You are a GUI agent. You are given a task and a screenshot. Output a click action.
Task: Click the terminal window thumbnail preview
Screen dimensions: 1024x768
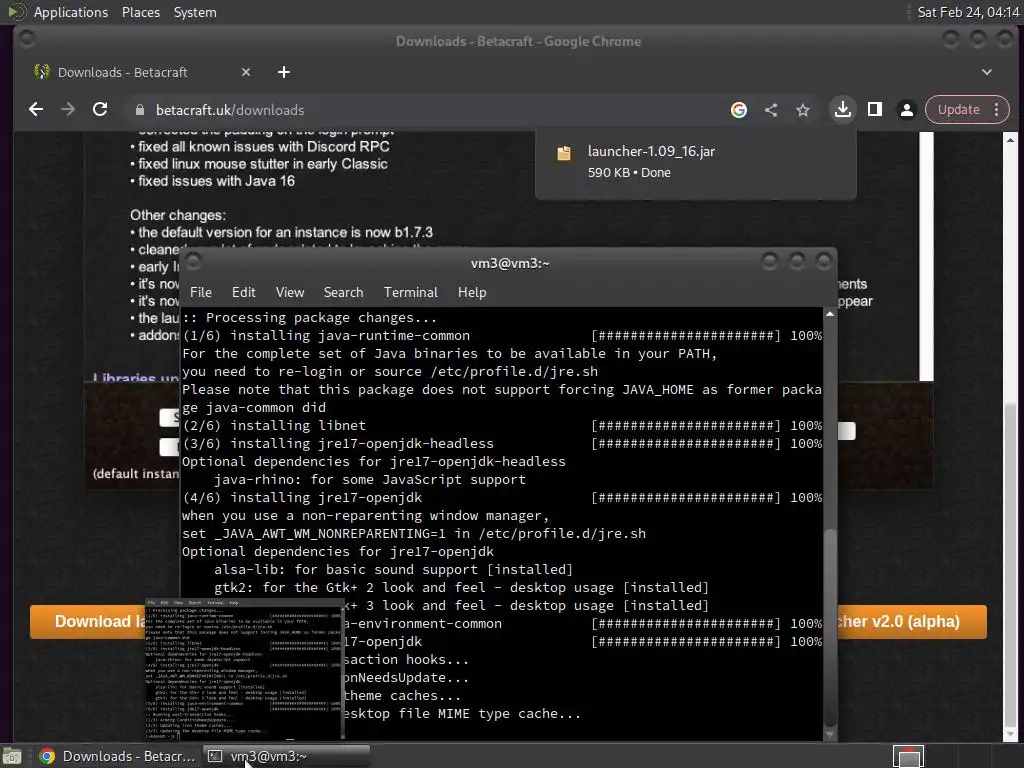[x=244, y=669]
